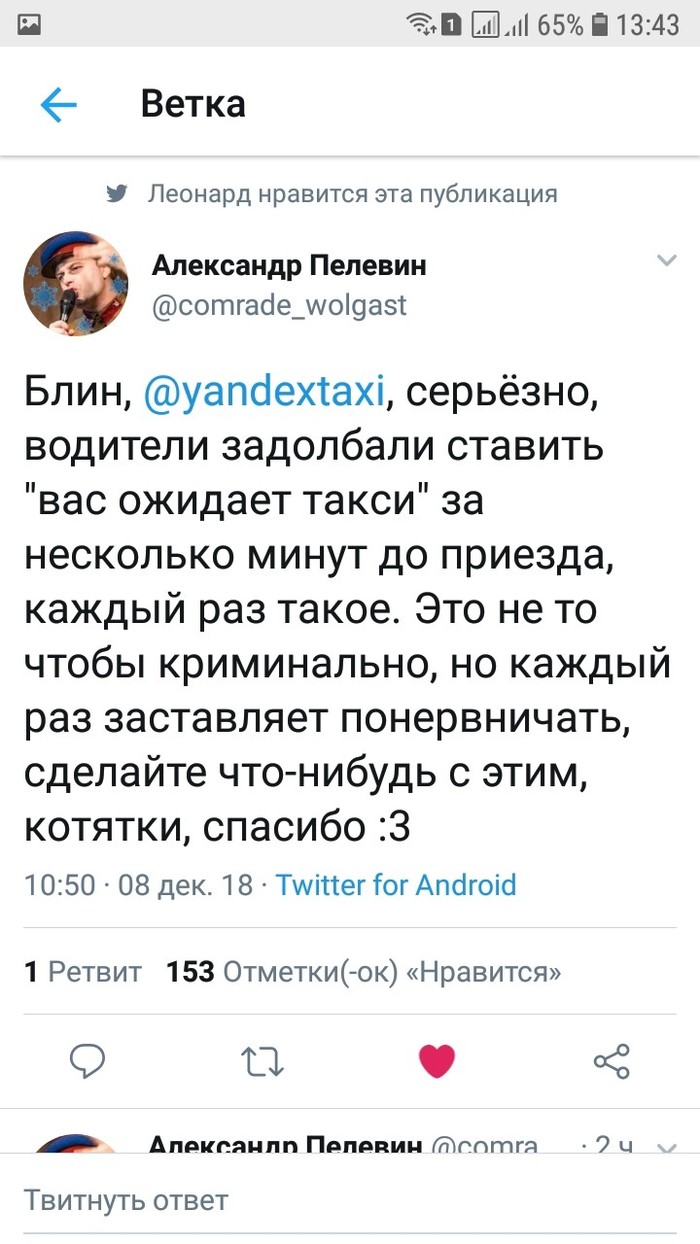This screenshot has height=1244, width=700.
Task: Tap the battery icon in status bar
Action: pos(600,23)
